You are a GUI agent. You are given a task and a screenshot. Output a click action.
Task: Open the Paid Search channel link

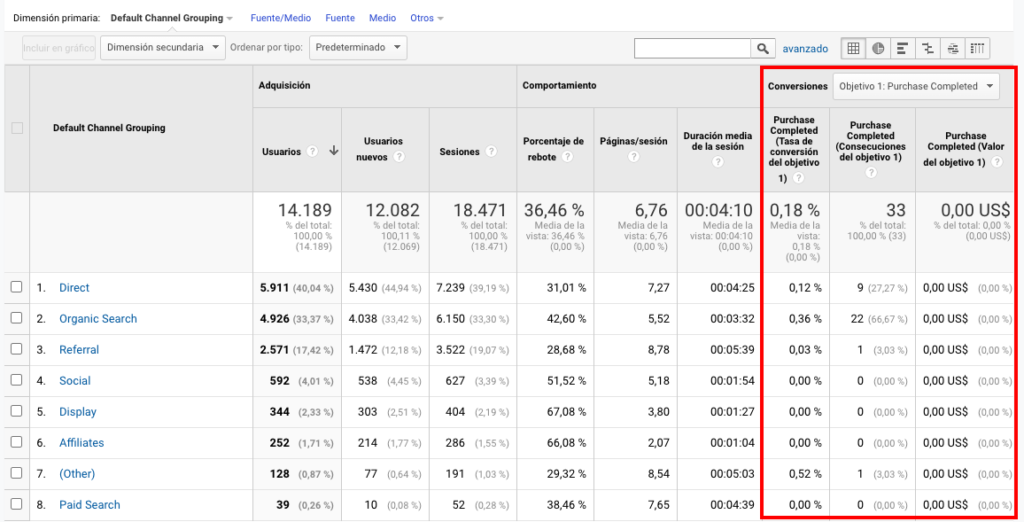tap(89, 505)
